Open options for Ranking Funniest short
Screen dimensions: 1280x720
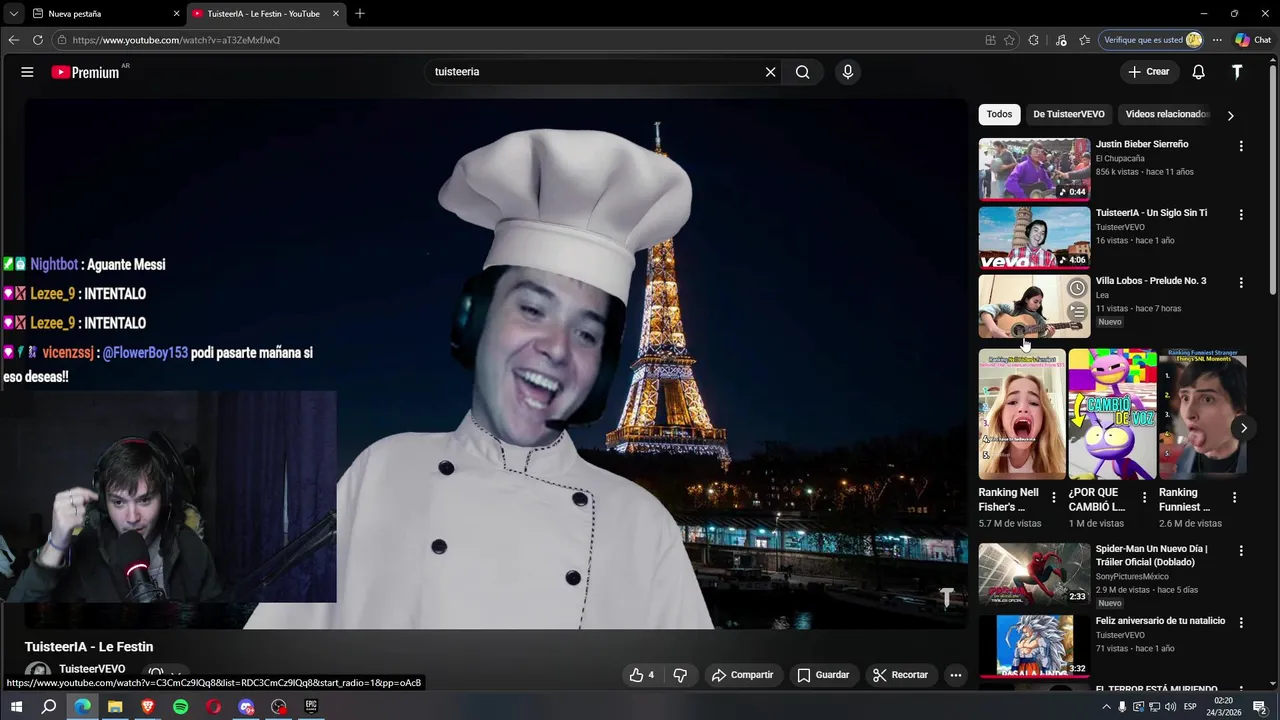coord(1234,497)
